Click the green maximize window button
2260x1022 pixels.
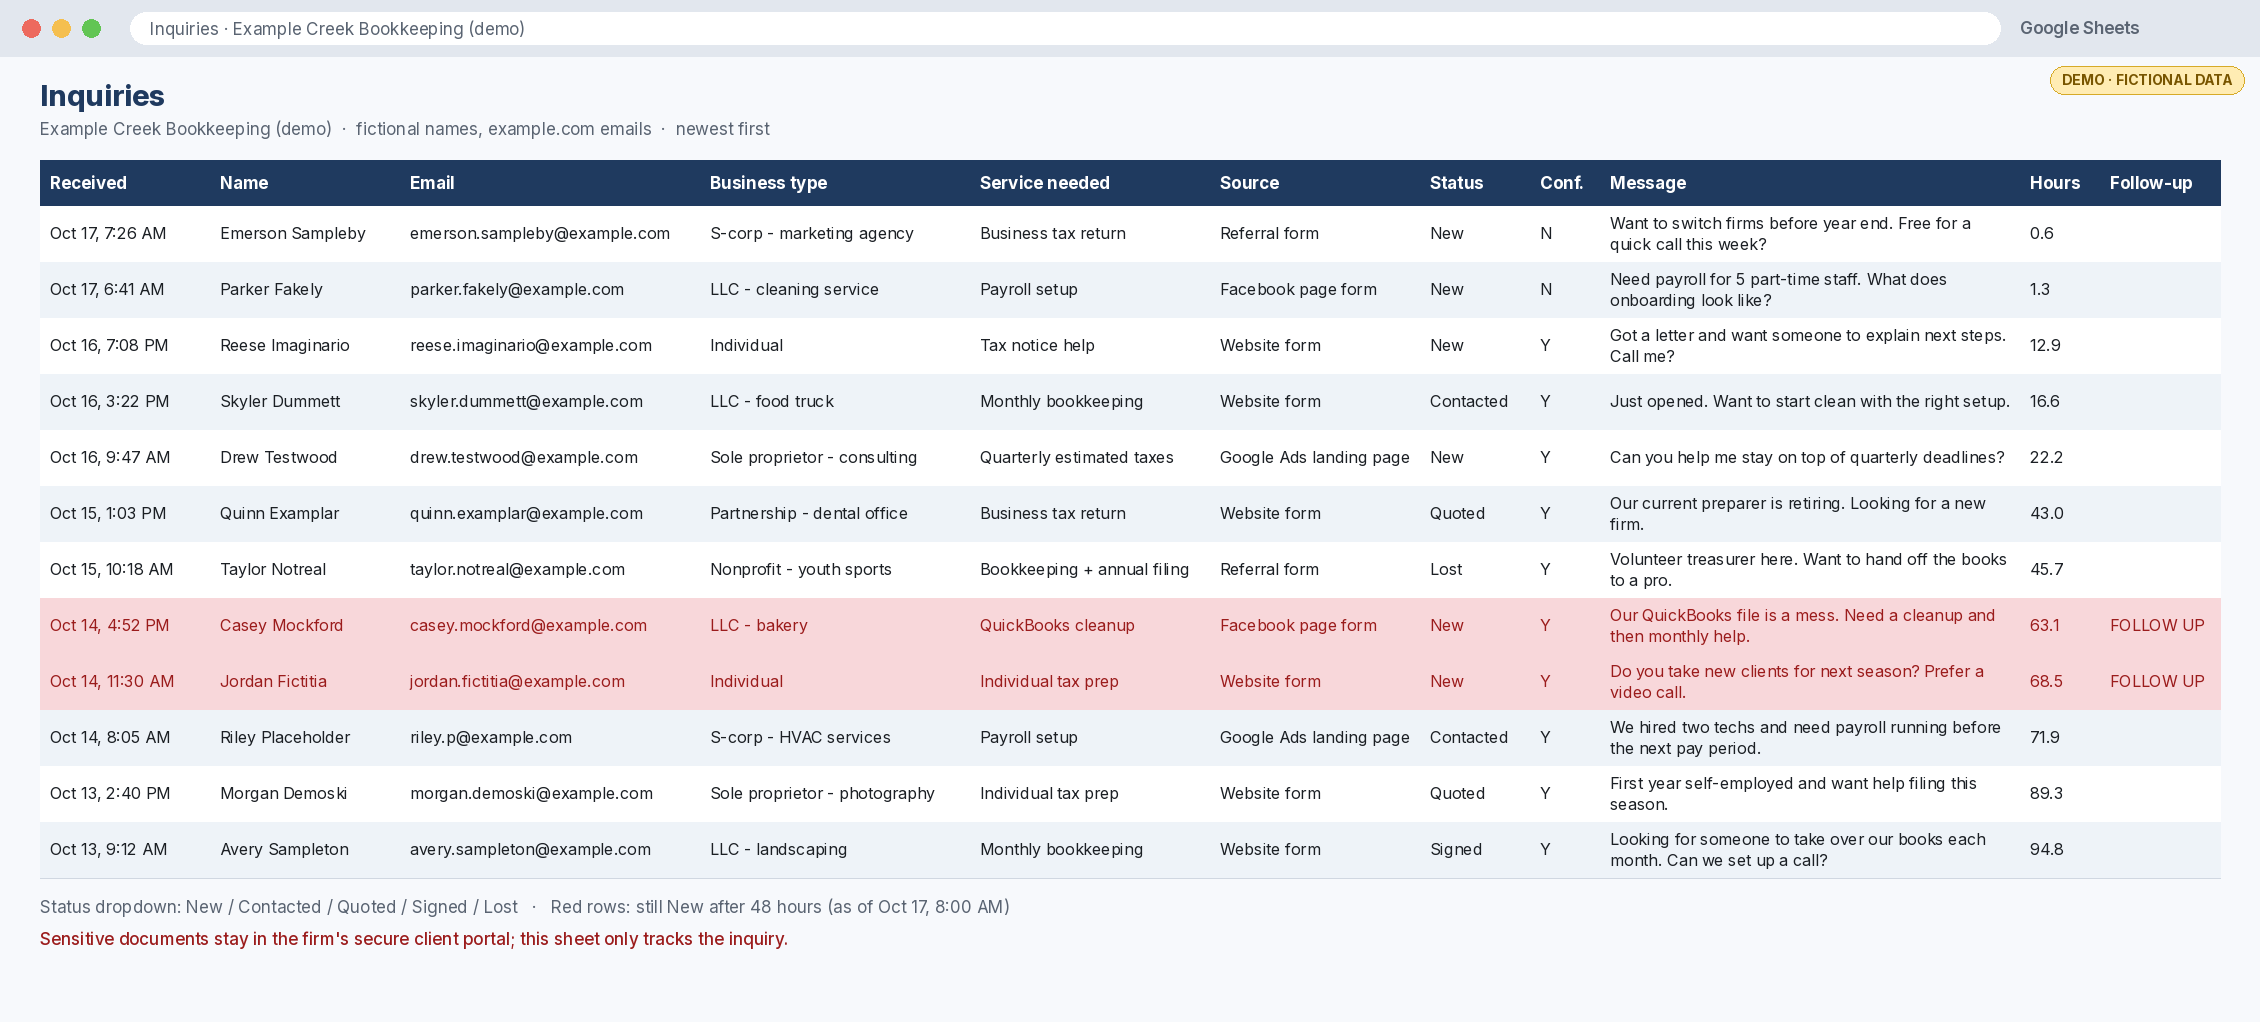(91, 28)
